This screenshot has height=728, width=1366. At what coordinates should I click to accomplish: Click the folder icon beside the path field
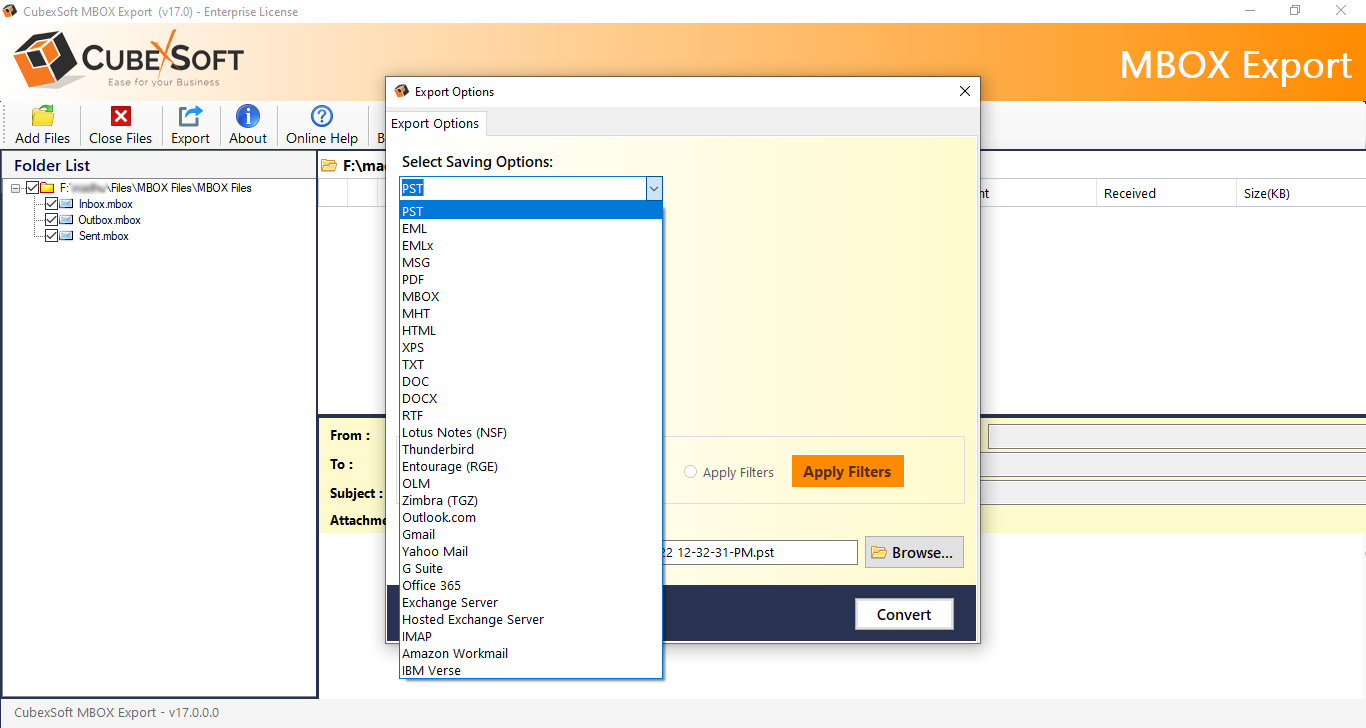click(x=329, y=167)
